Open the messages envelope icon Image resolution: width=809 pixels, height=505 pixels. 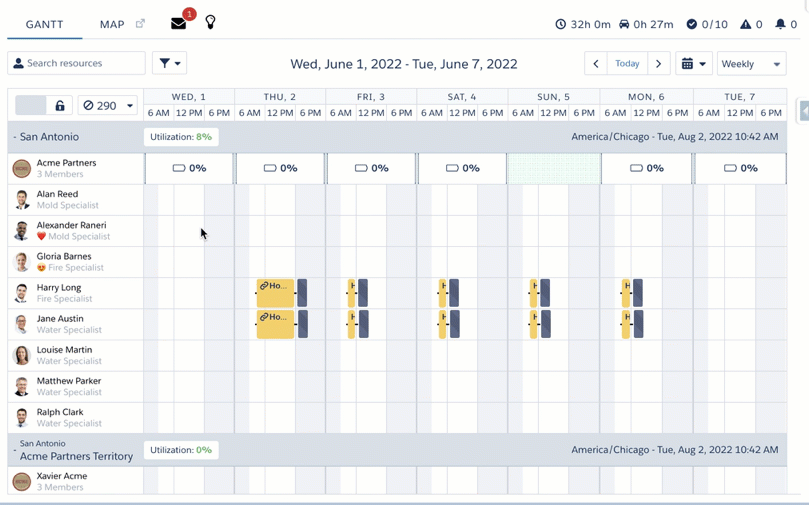(x=179, y=24)
